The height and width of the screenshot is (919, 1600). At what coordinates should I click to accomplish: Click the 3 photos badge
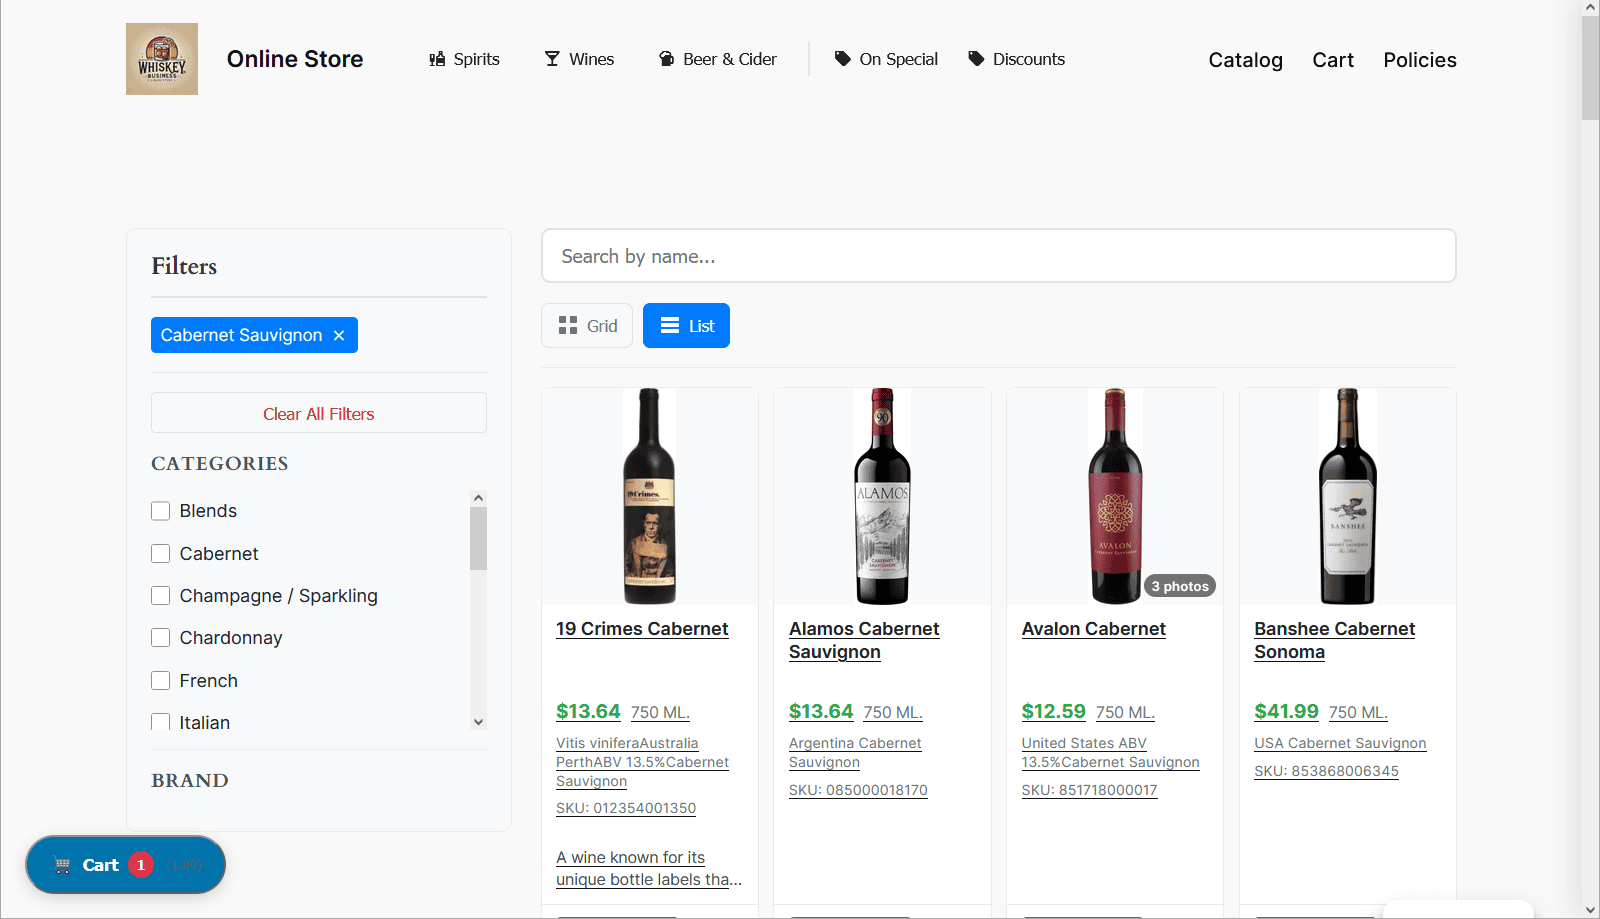pyautogui.click(x=1180, y=586)
